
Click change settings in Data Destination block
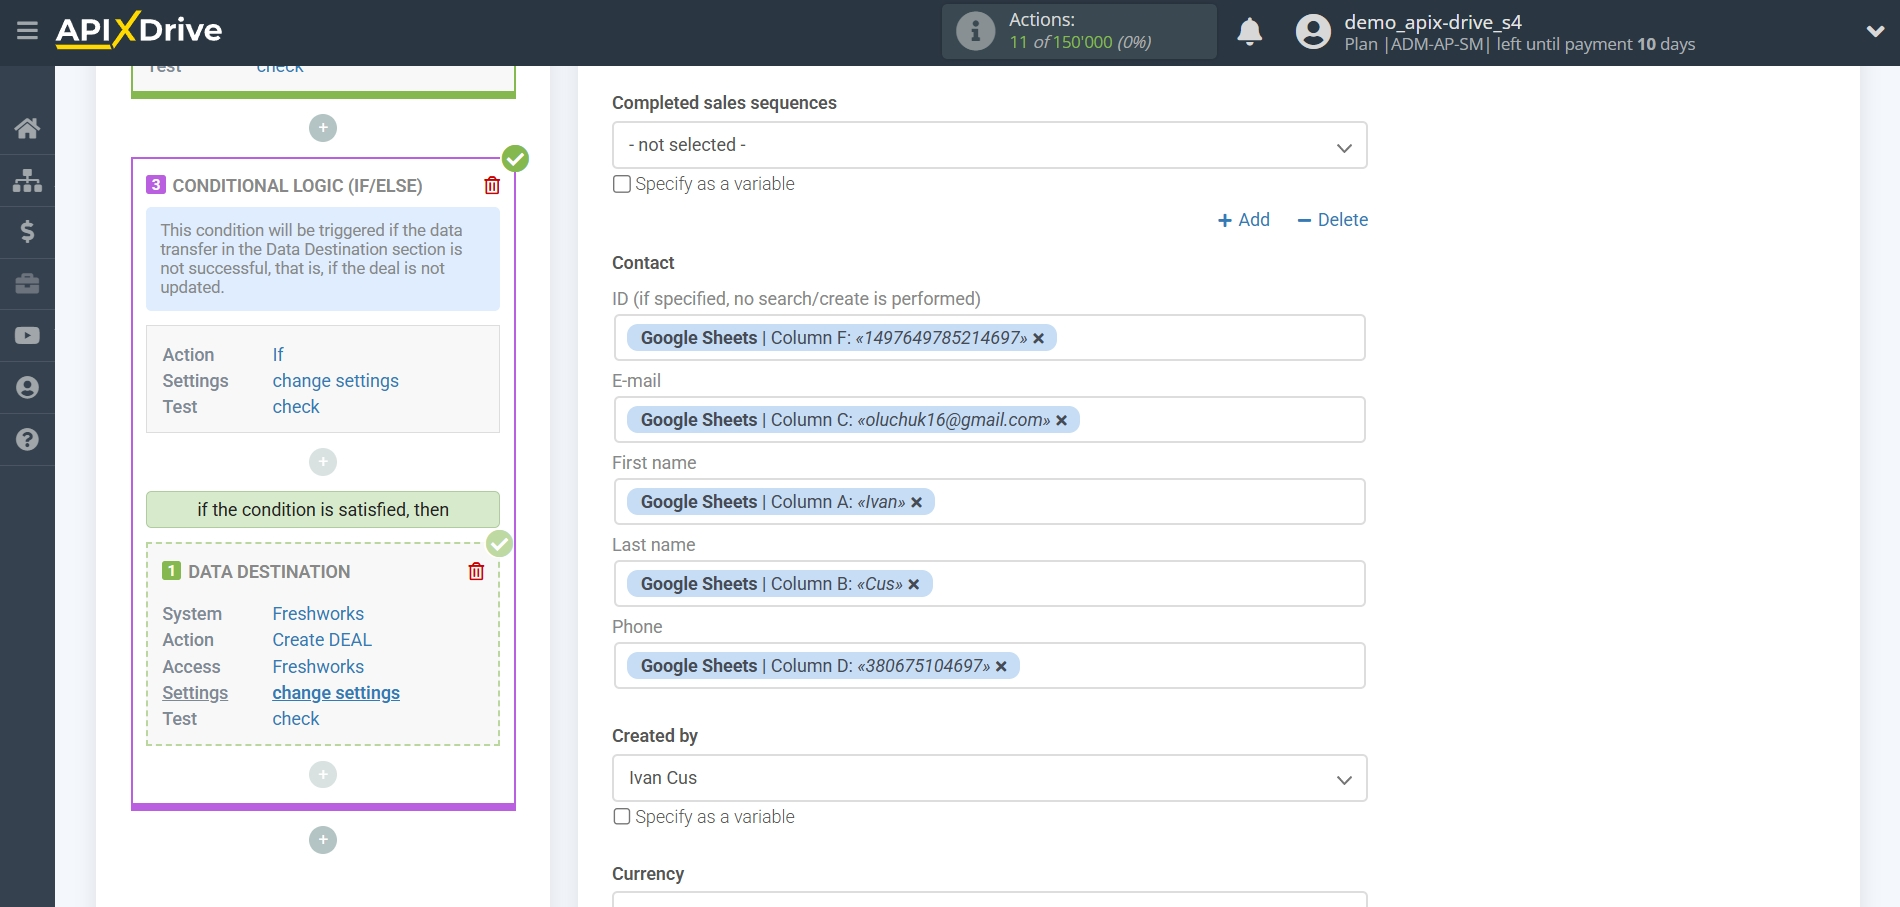[336, 693]
